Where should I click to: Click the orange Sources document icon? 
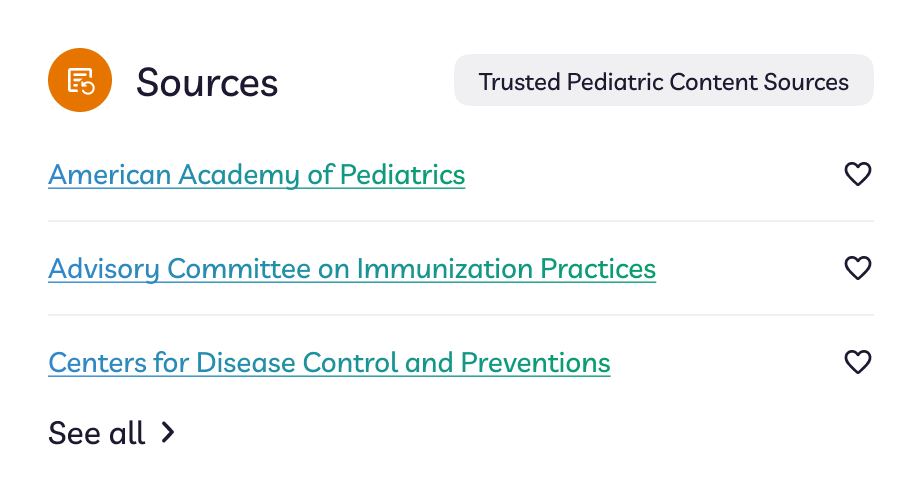pyautogui.click(x=80, y=80)
